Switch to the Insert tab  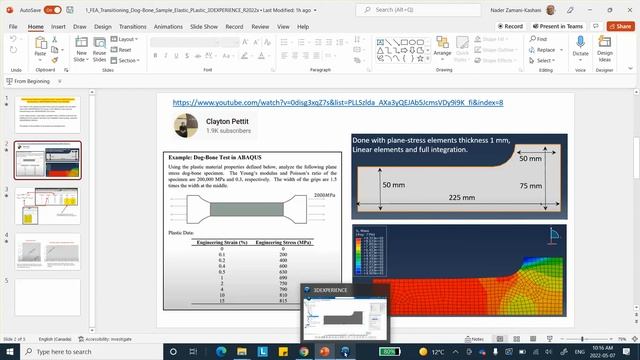[58, 27]
